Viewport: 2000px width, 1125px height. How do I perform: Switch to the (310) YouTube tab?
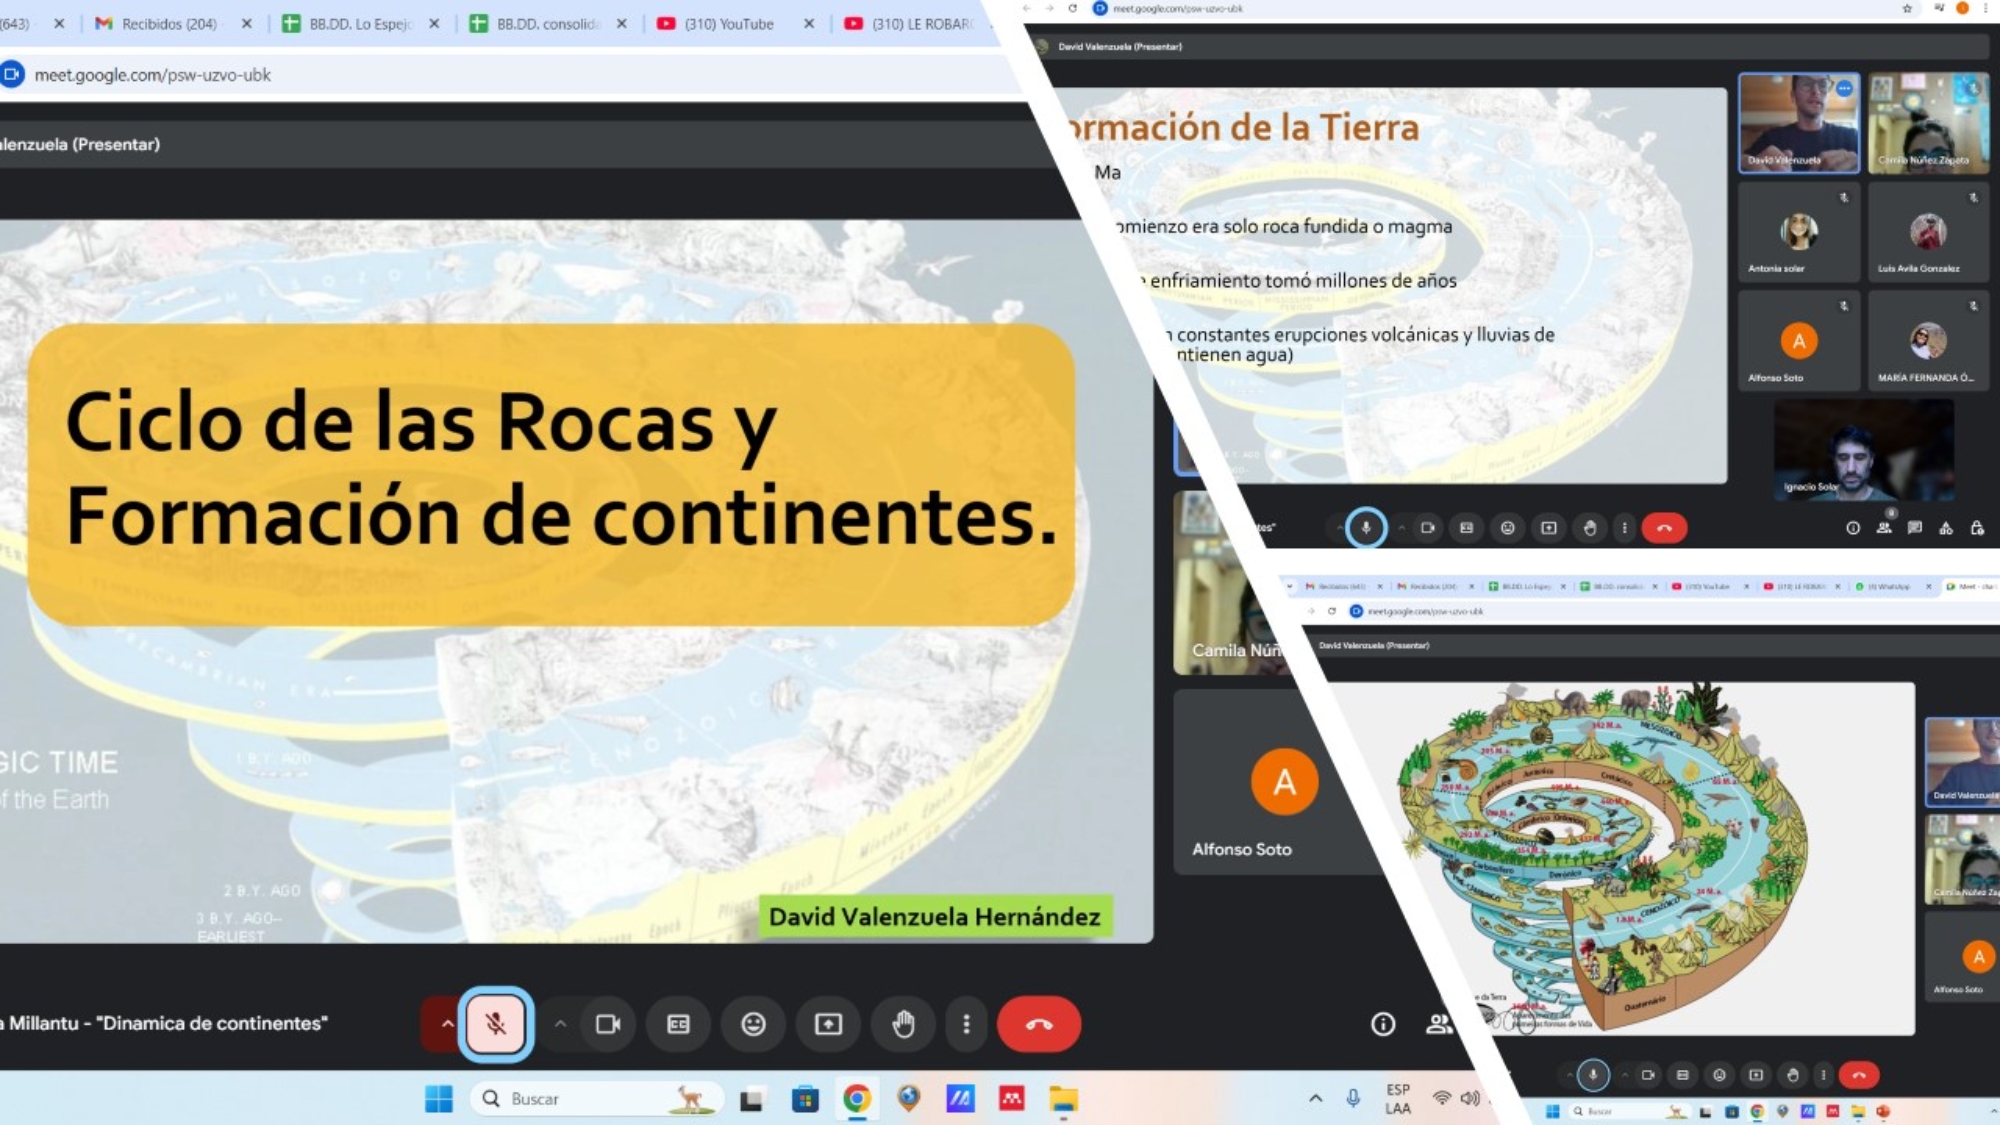(728, 24)
